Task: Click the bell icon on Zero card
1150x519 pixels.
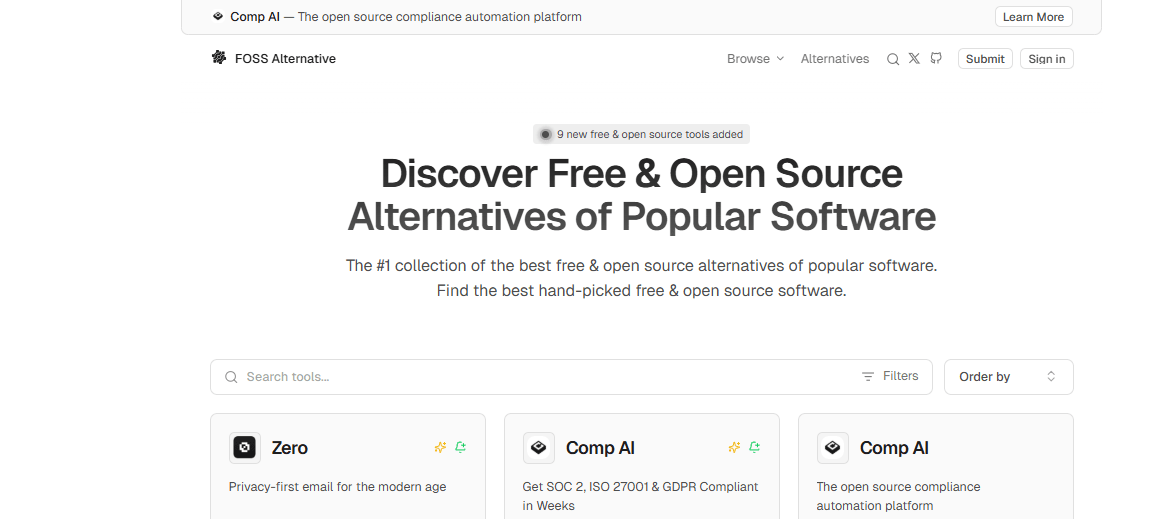Action: [460, 447]
